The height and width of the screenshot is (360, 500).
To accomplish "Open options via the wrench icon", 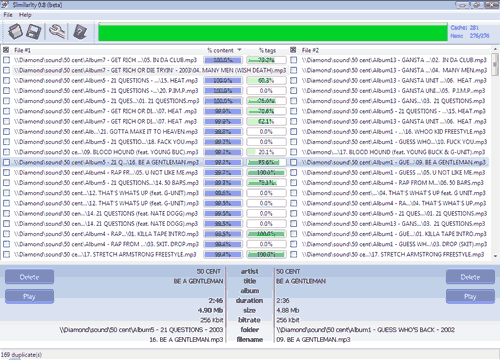I will (57, 31).
